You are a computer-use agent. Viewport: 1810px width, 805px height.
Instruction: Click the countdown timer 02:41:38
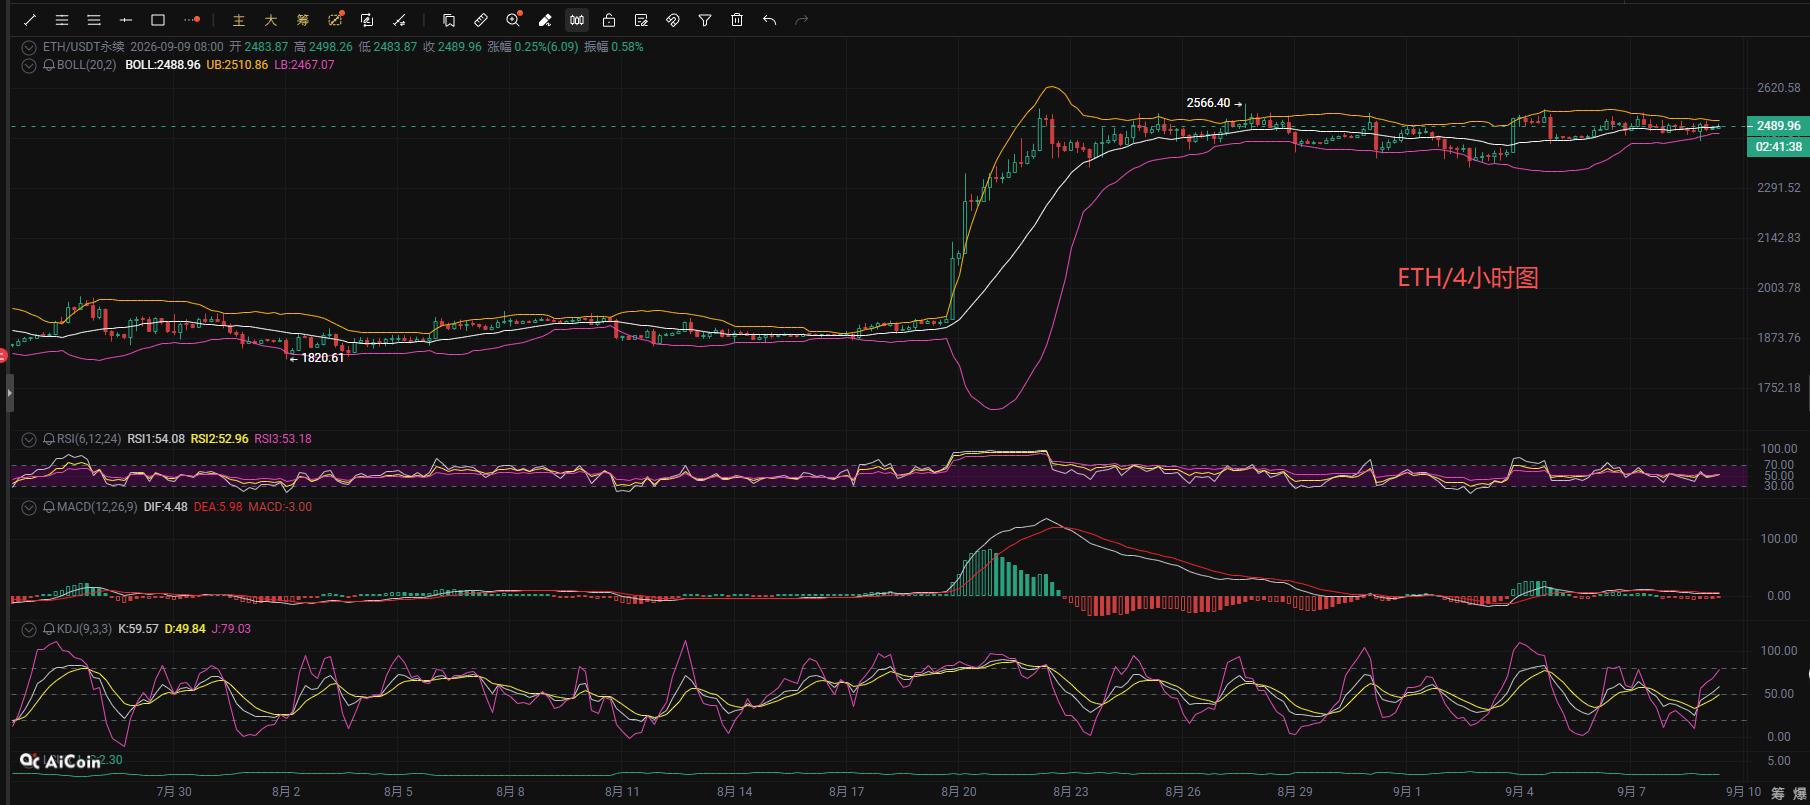pyautogui.click(x=1778, y=146)
